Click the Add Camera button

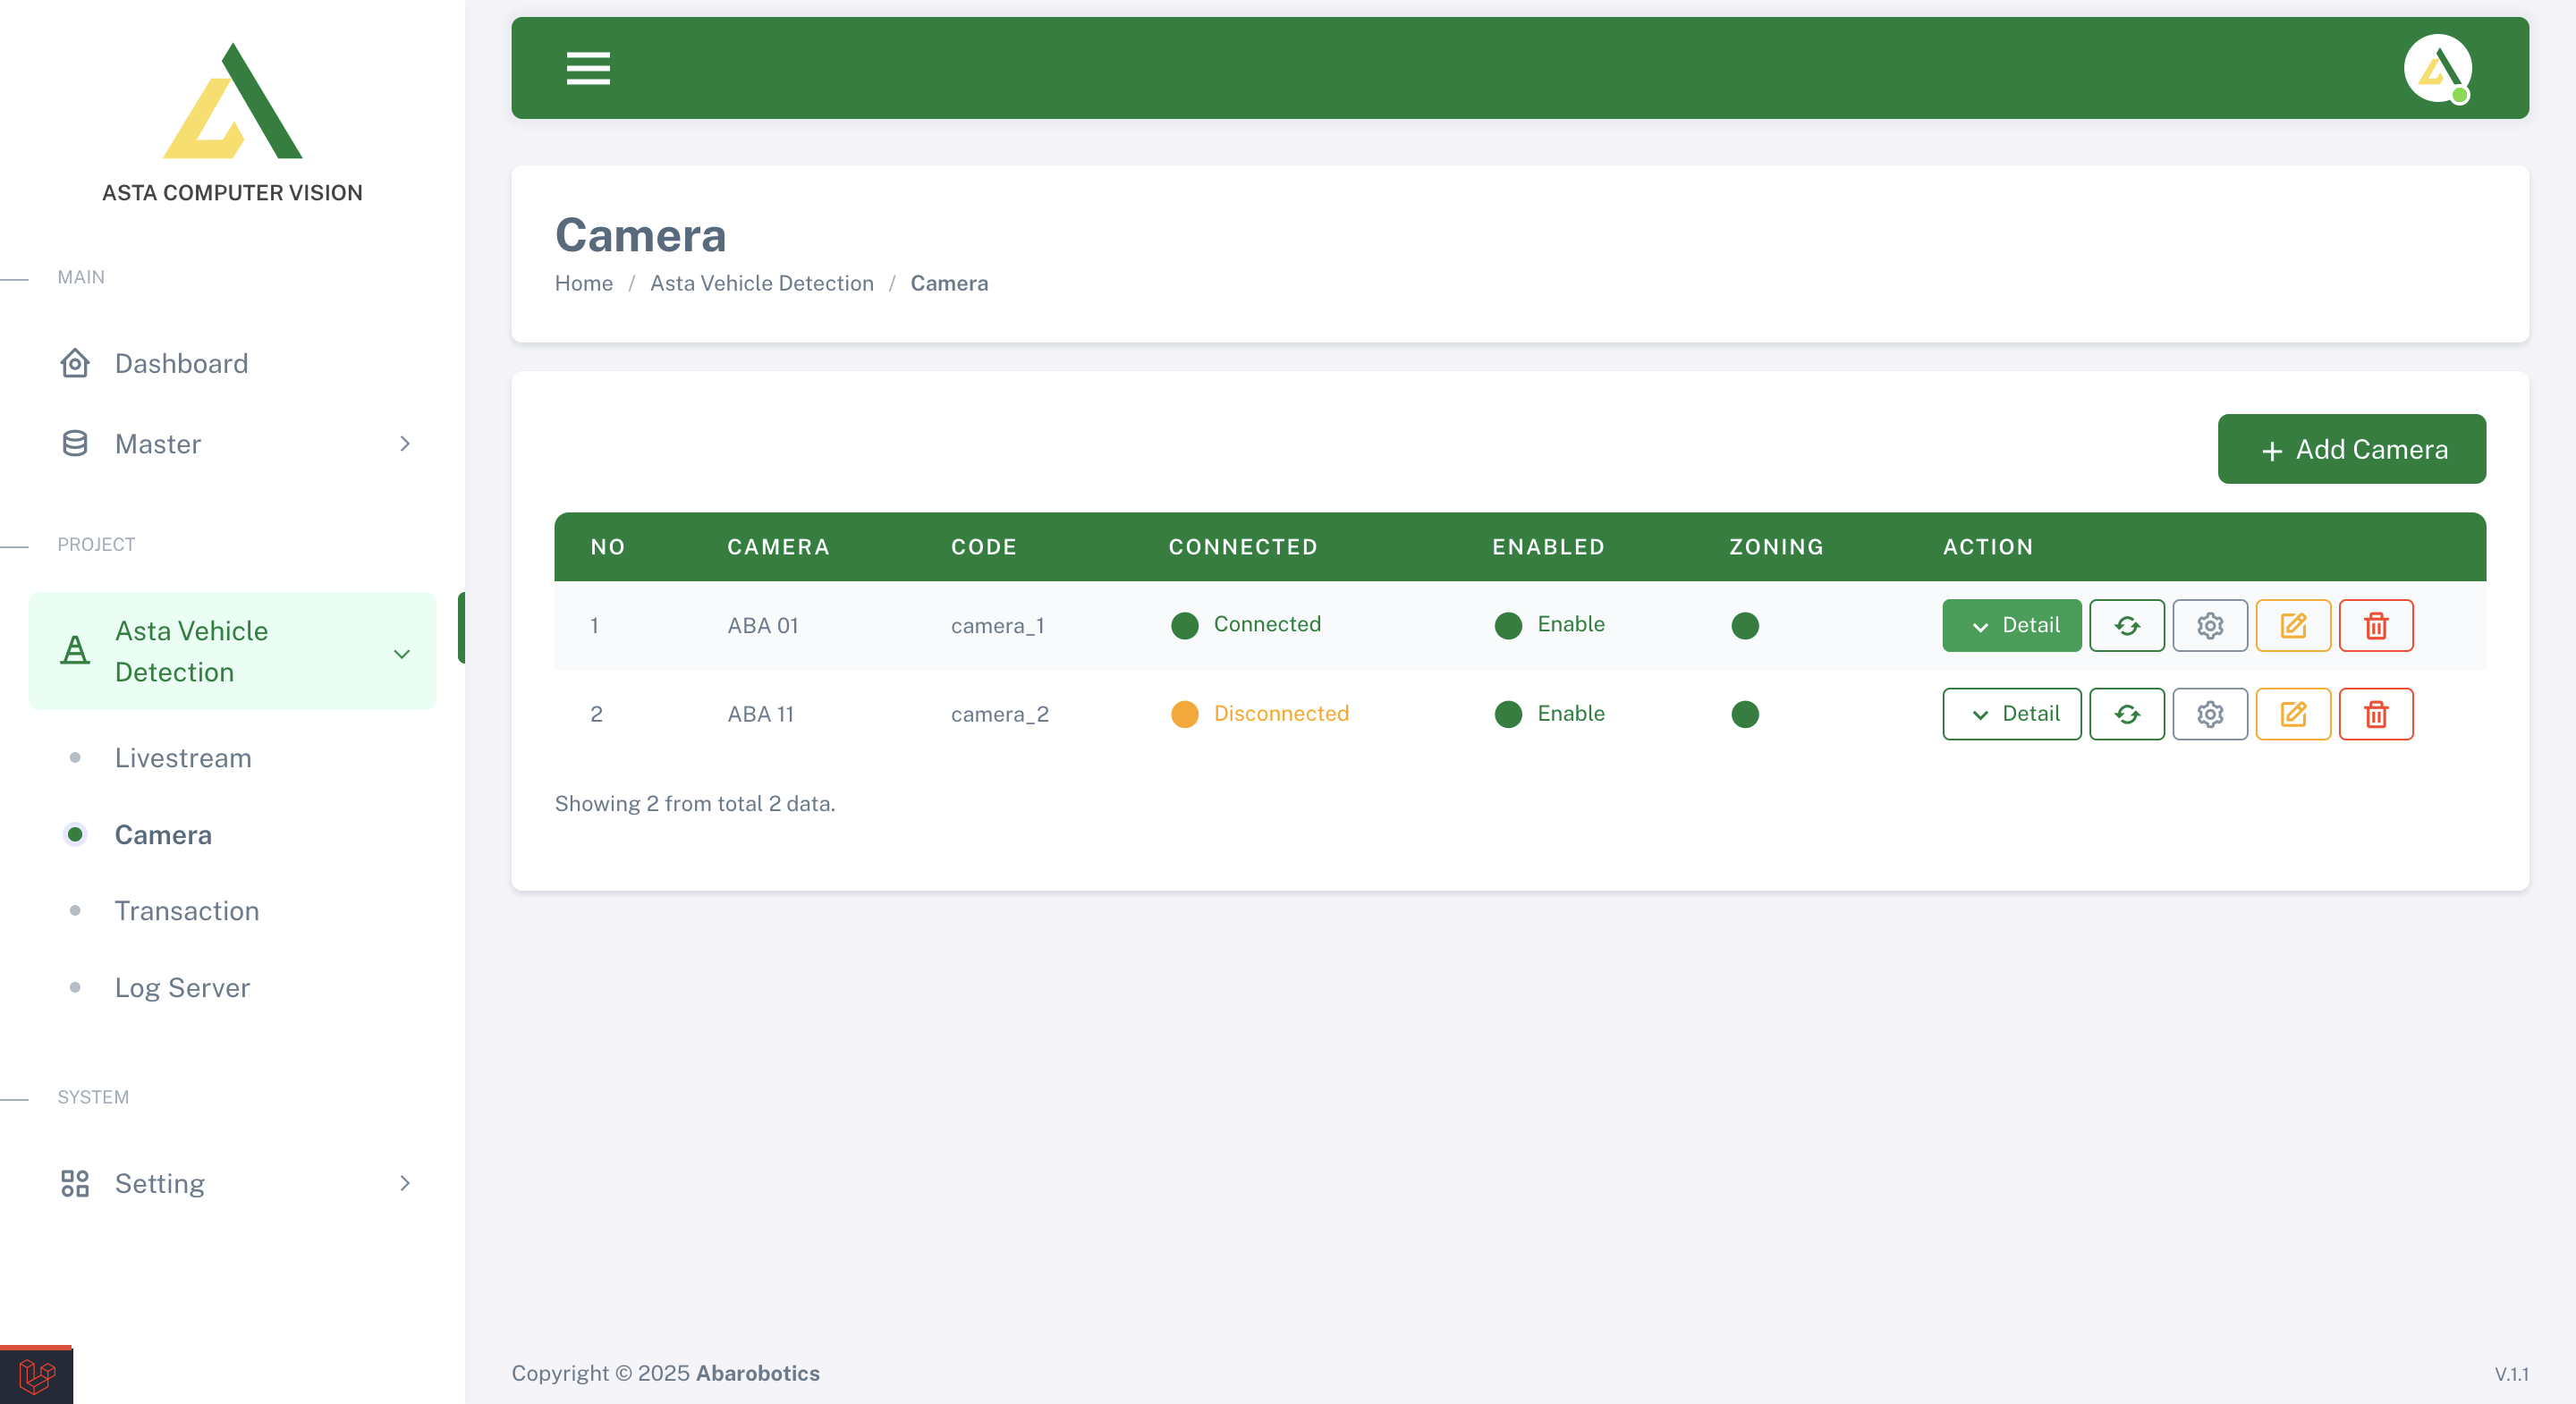pos(2351,449)
